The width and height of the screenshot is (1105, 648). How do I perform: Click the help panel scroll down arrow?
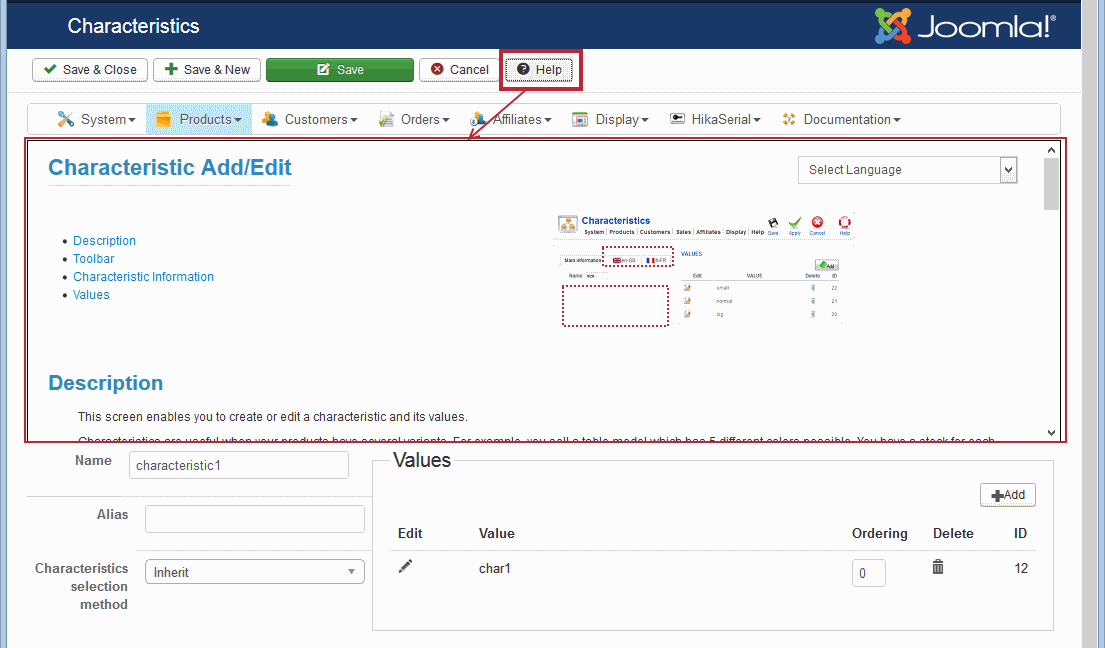(1051, 433)
